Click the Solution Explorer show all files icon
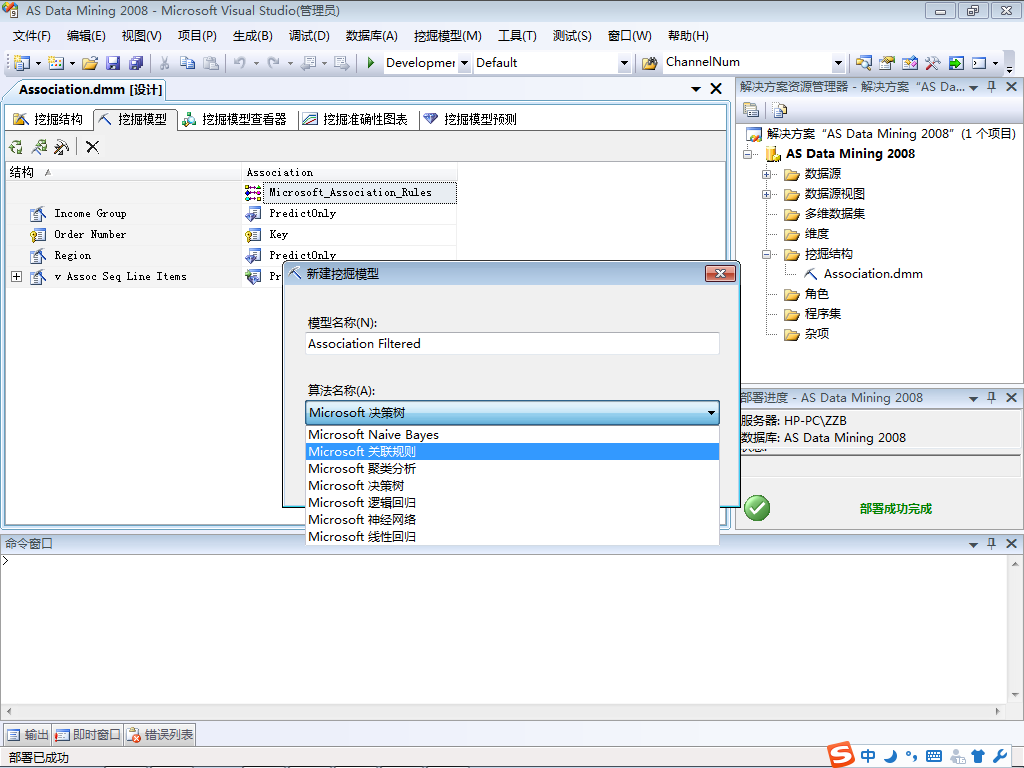1024x768 pixels. pyautogui.click(x=779, y=110)
